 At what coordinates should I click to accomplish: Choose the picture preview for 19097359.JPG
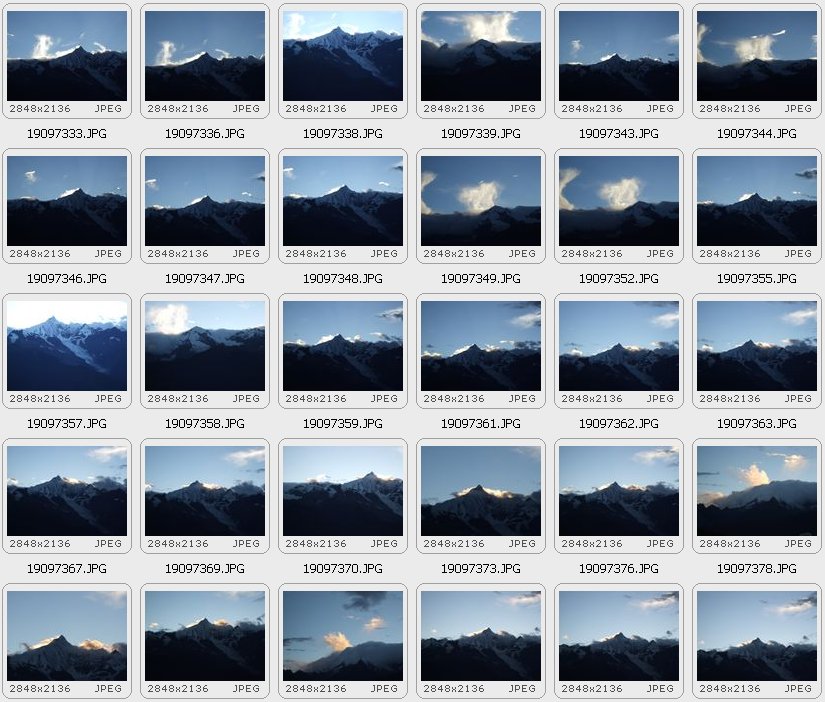tap(343, 346)
